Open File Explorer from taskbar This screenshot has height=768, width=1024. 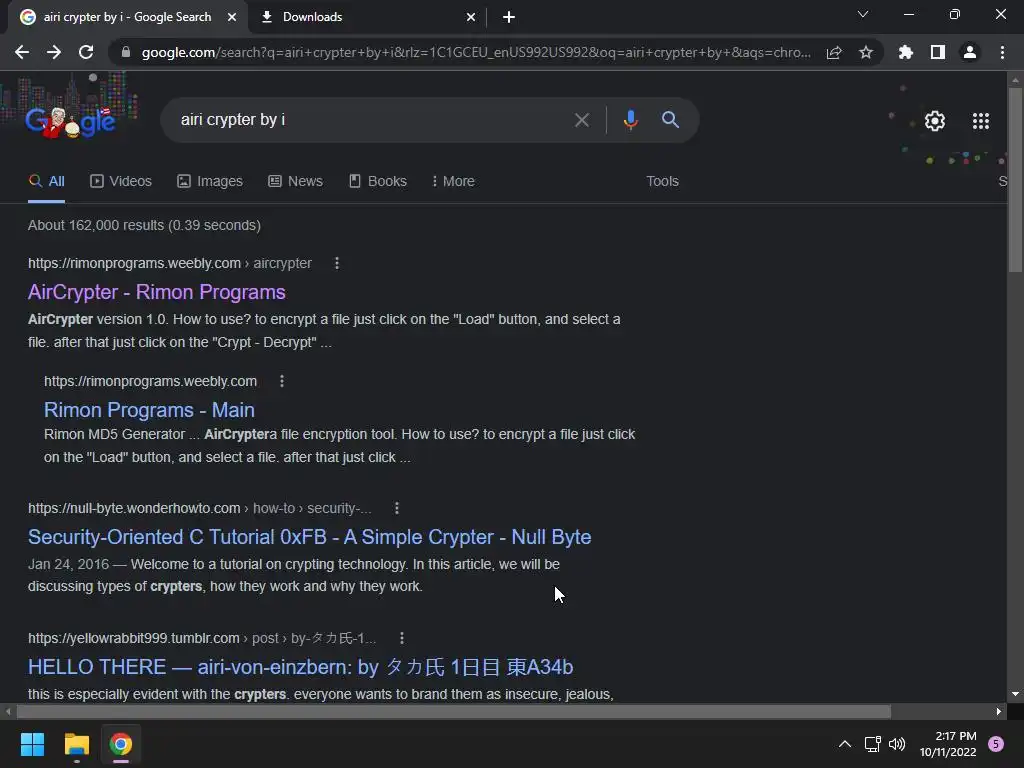76,744
